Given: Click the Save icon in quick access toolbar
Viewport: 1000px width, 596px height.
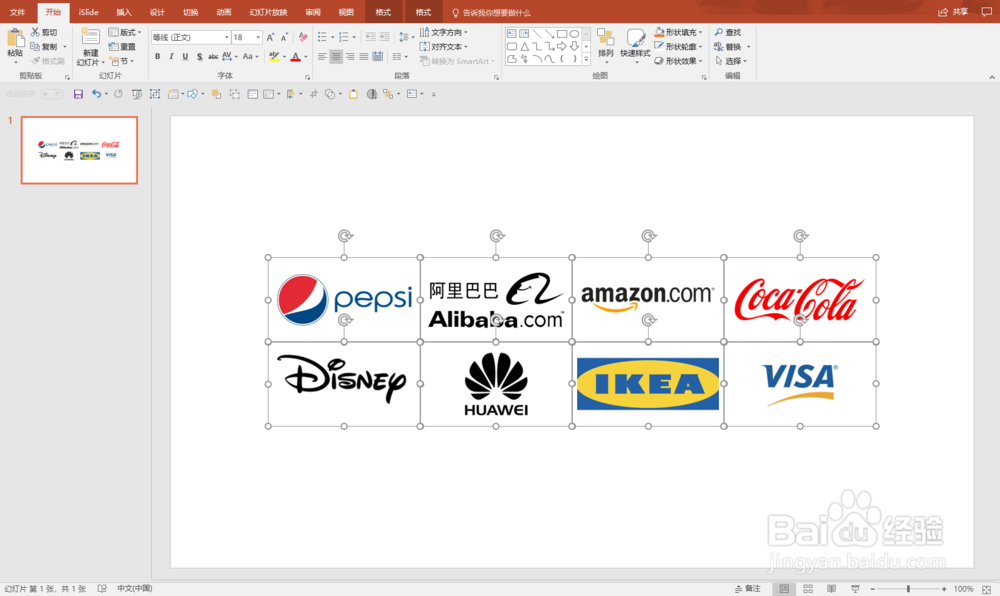Looking at the screenshot, I should (x=78, y=94).
